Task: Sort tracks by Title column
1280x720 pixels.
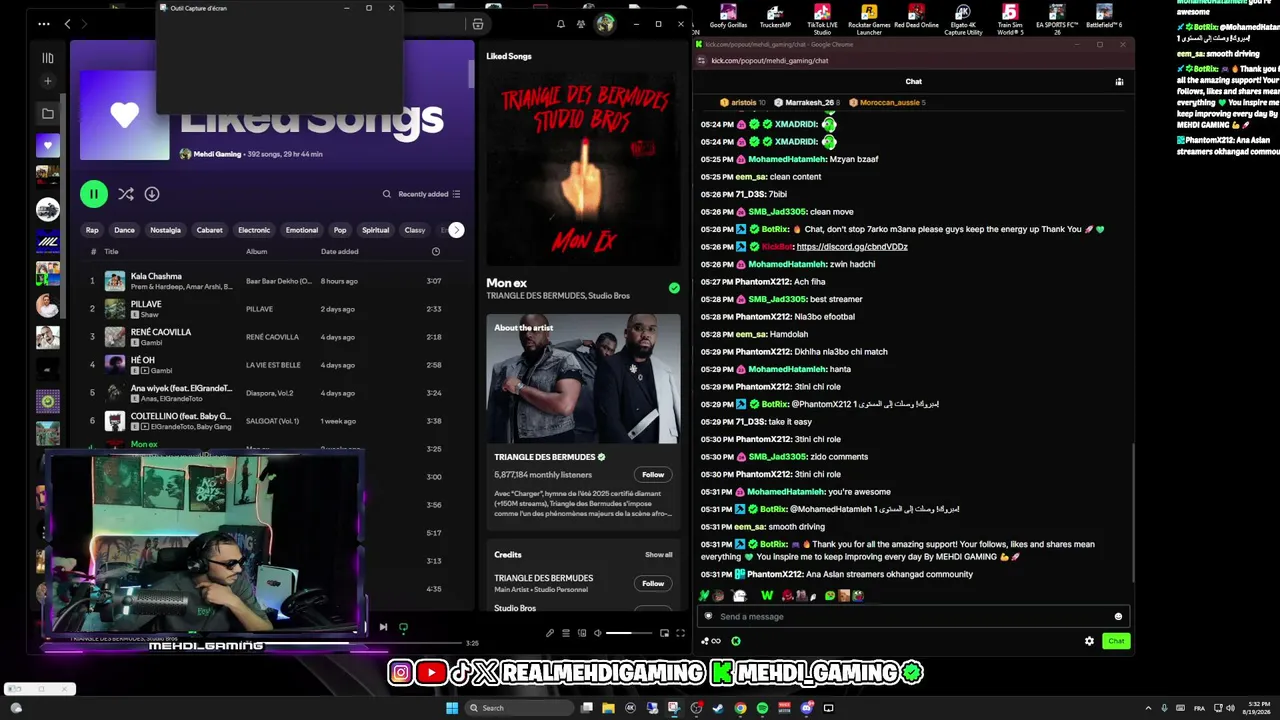Action: click(111, 252)
